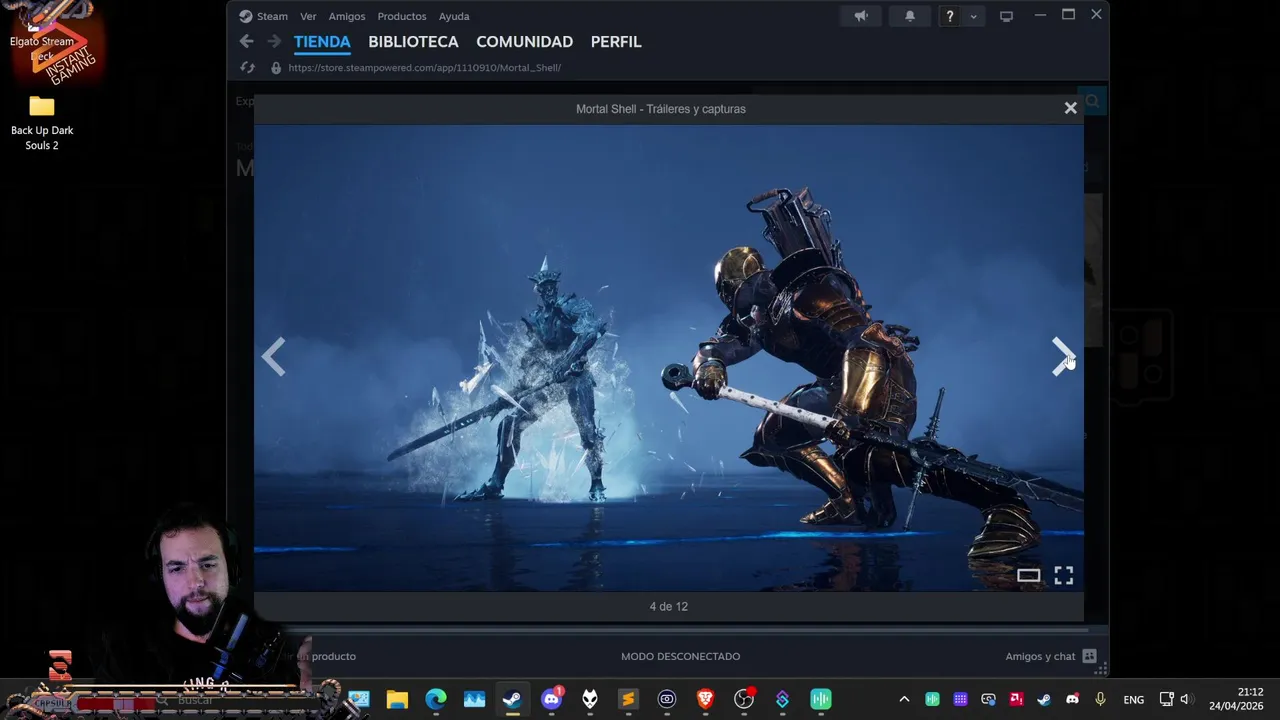
Task: Switch screenshot viewer to fullscreen
Action: coord(1063,575)
